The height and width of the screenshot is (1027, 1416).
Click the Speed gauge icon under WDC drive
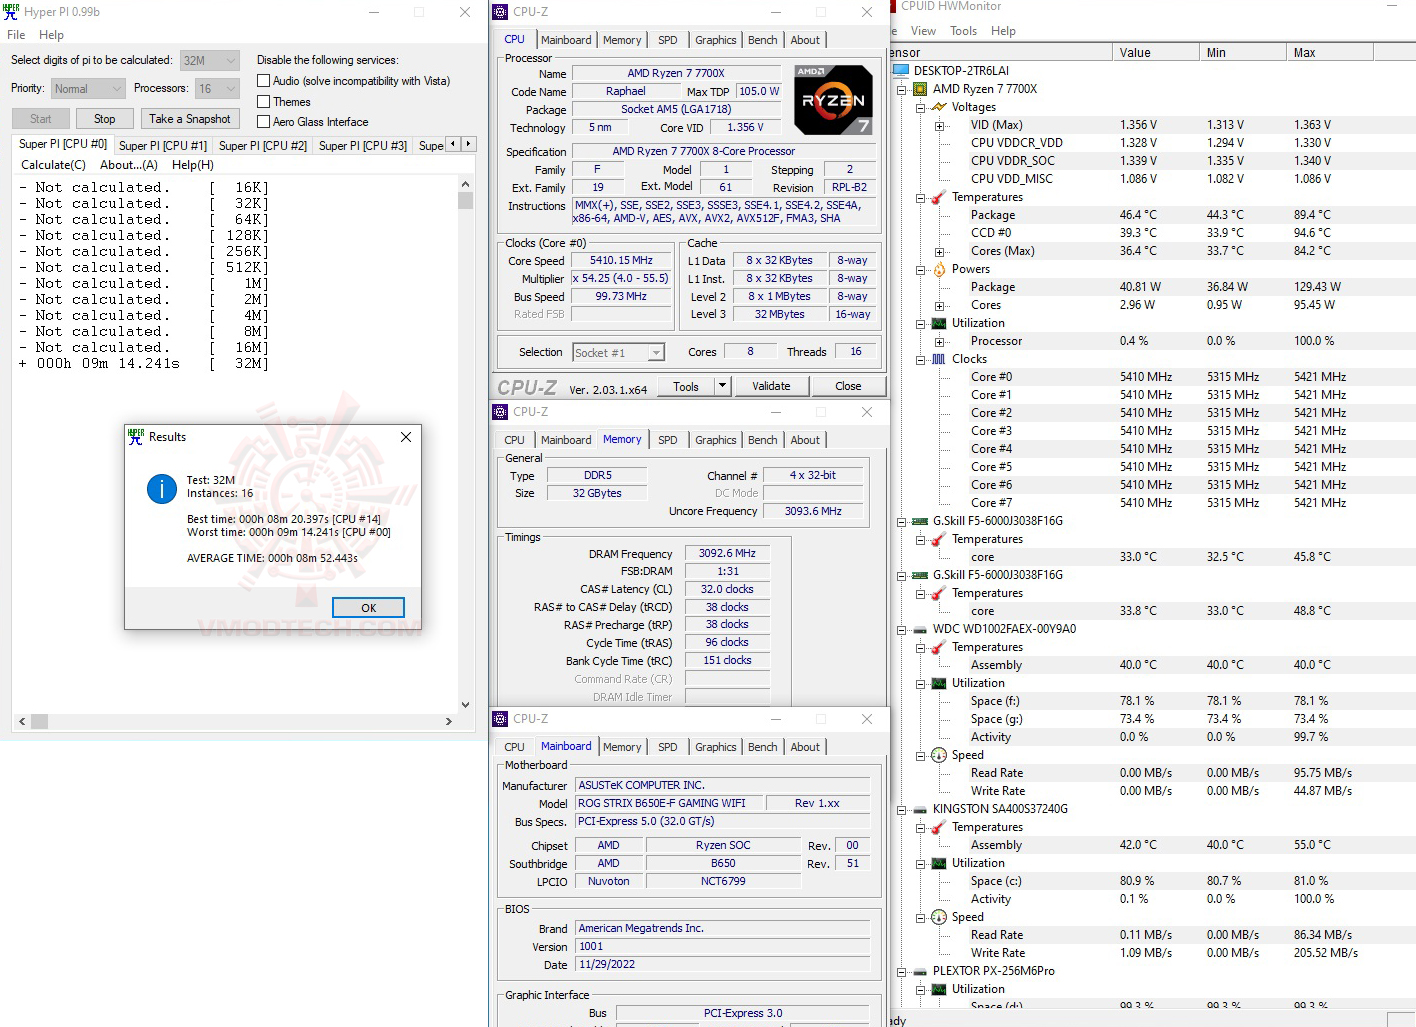[x=939, y=755]
